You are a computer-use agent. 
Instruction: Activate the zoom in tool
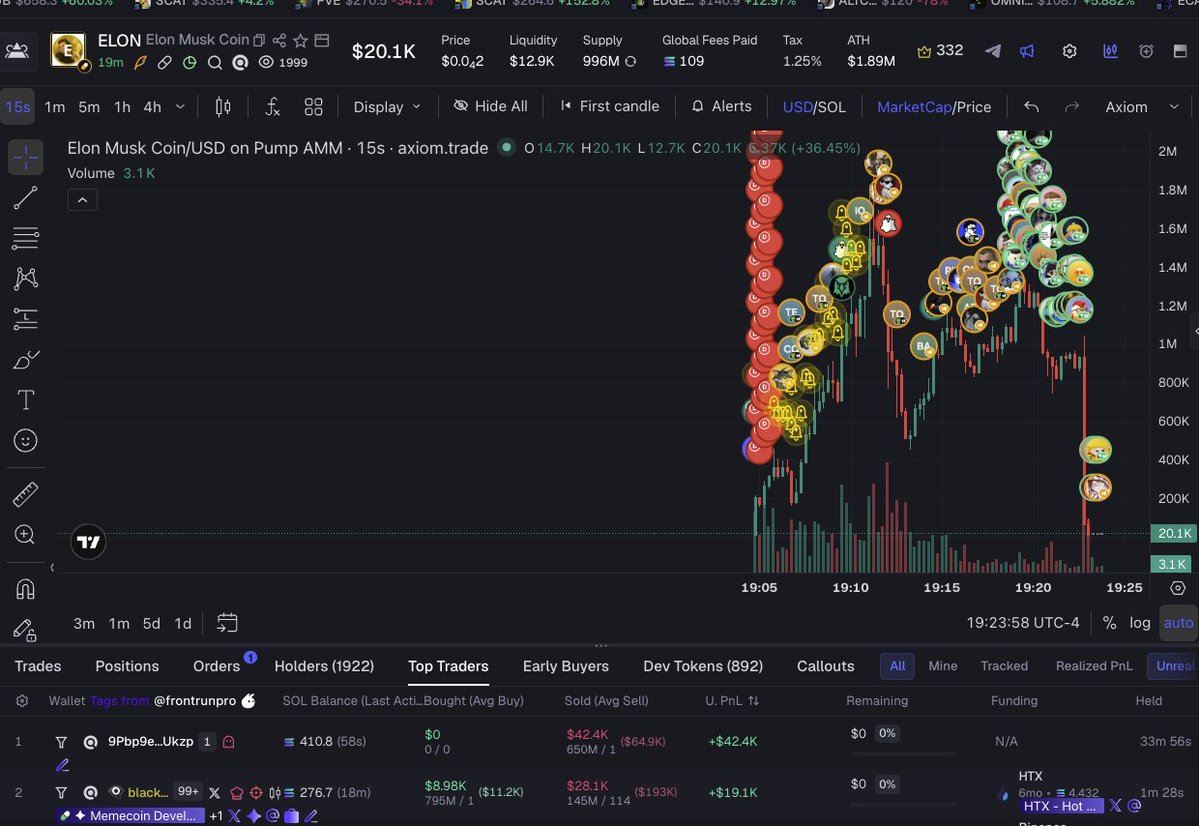click(25, 535)
